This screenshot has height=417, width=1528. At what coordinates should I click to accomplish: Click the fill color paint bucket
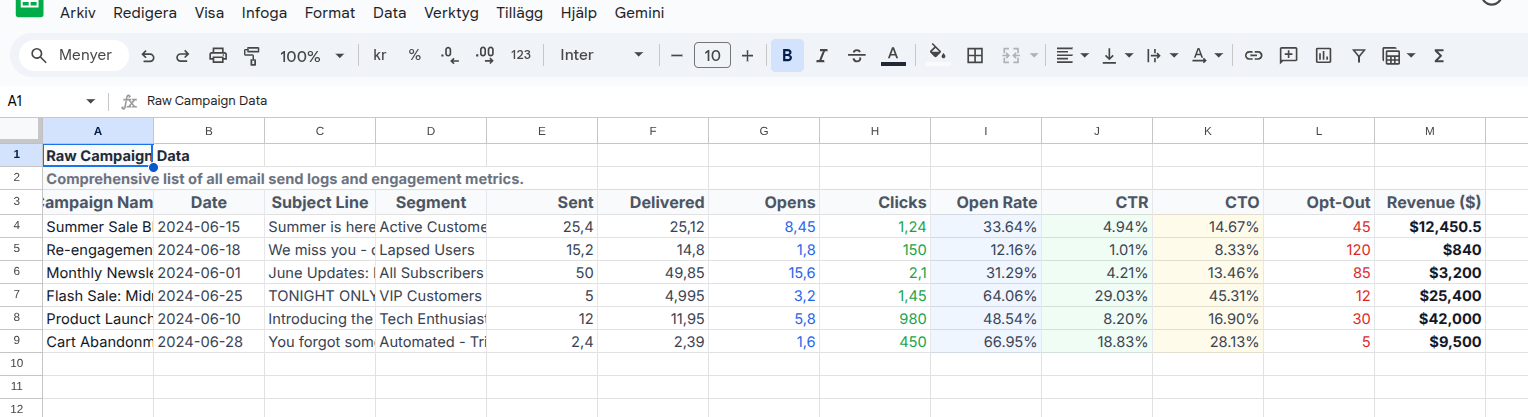[937, 56]
